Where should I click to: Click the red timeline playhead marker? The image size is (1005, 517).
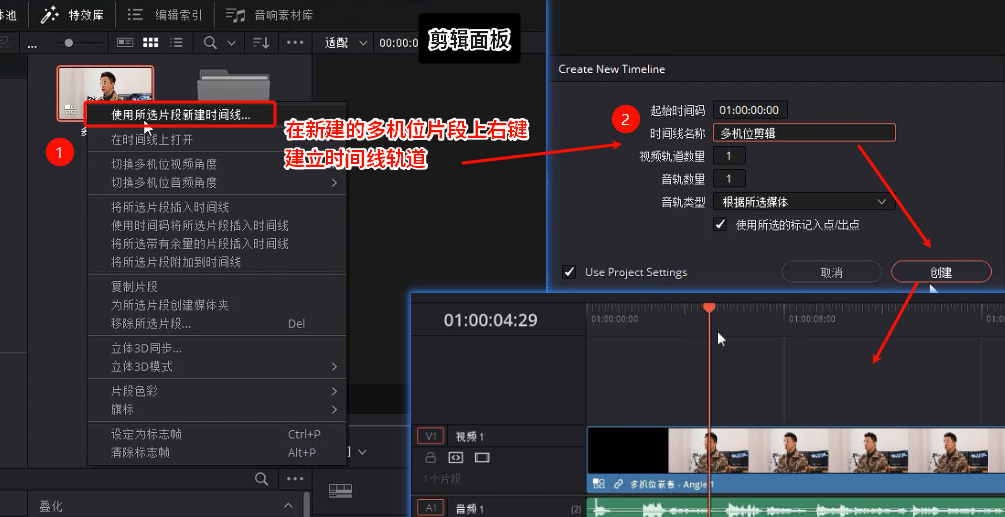709,308
